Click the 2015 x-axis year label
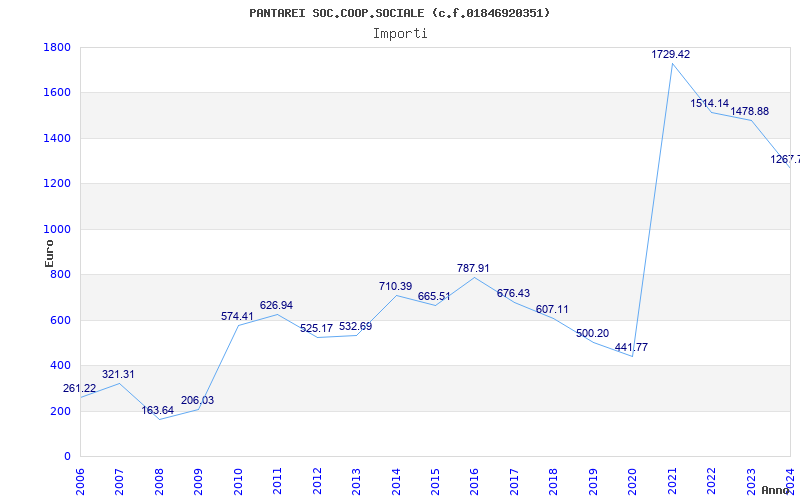The height and width of the screenshot is (500, 800). coord(435,480)
